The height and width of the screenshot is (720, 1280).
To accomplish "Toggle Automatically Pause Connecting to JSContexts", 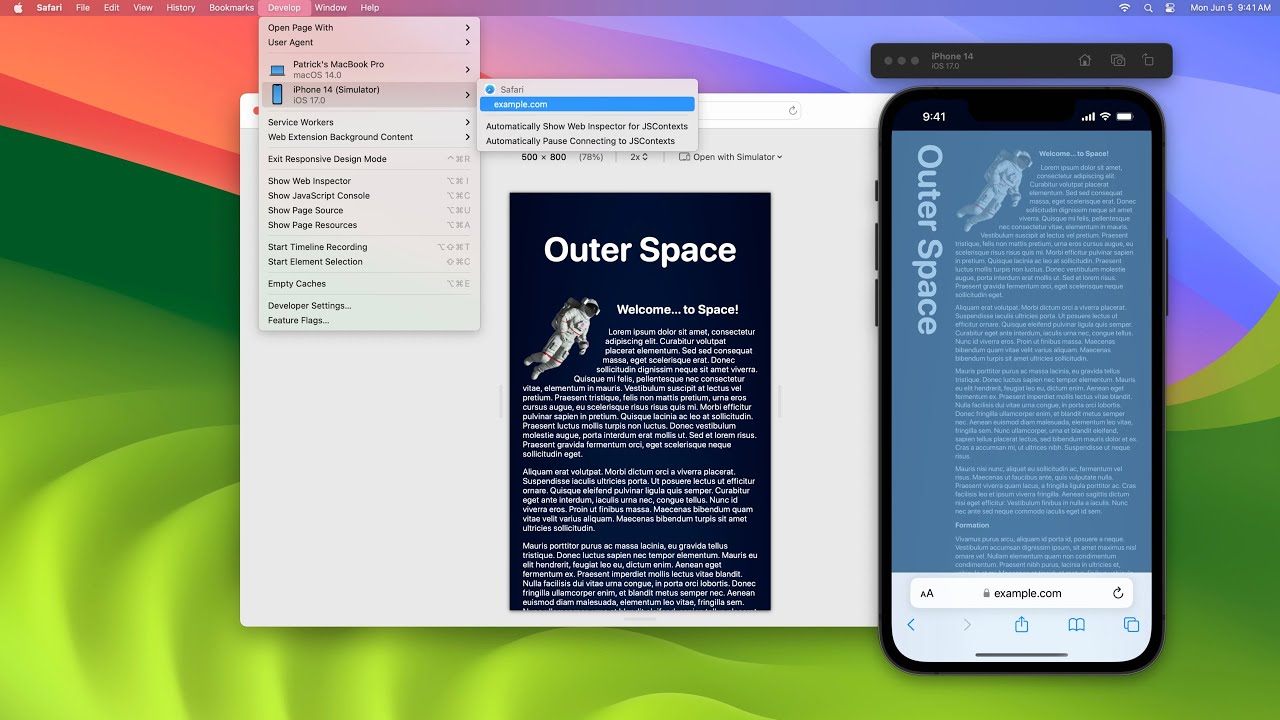I will pyautogui.click(x=587, y=141).
